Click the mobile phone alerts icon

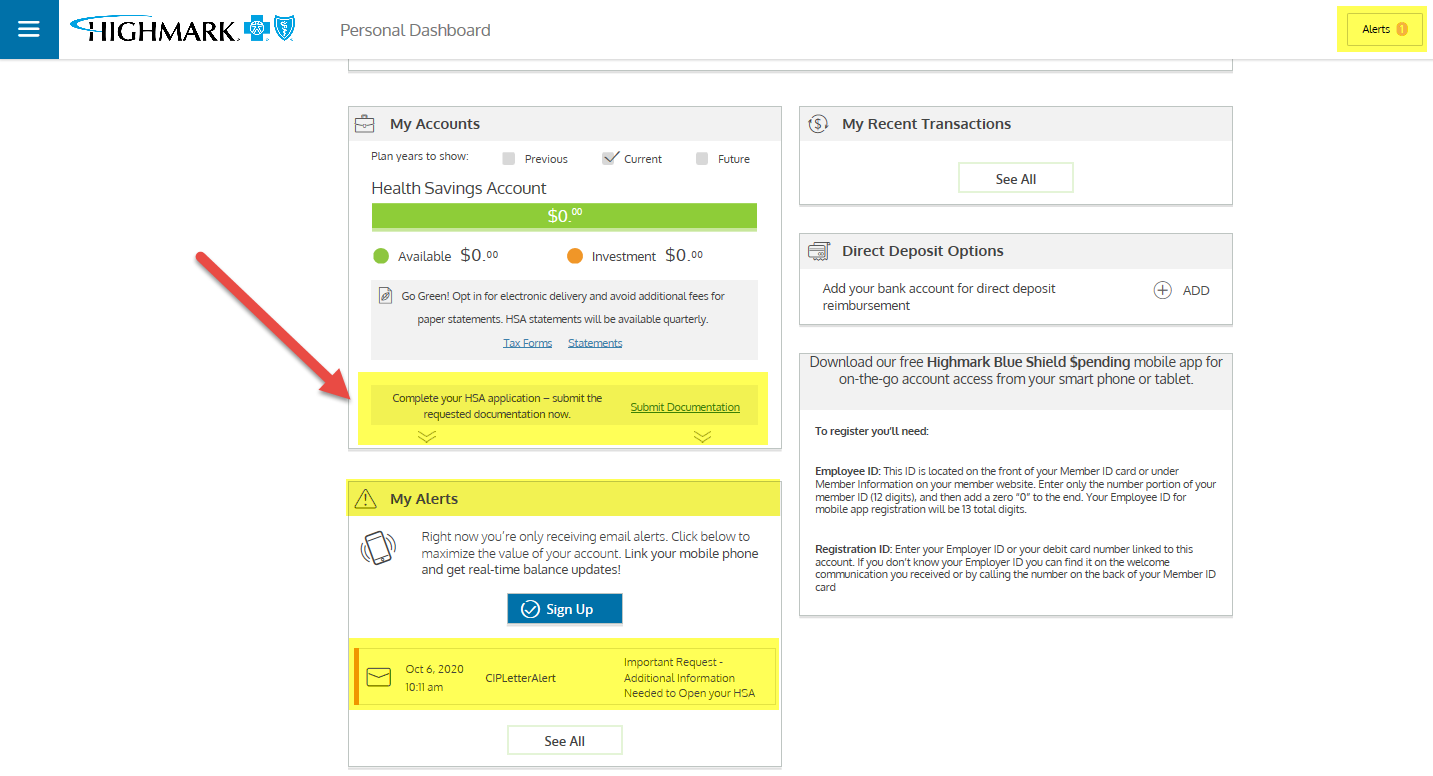378,549
